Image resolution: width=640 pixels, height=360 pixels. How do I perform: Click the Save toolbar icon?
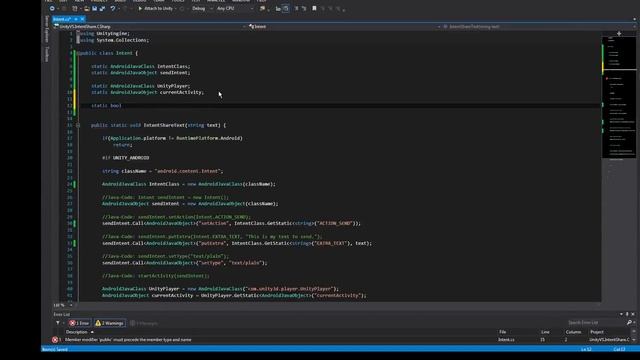(94, 8)
